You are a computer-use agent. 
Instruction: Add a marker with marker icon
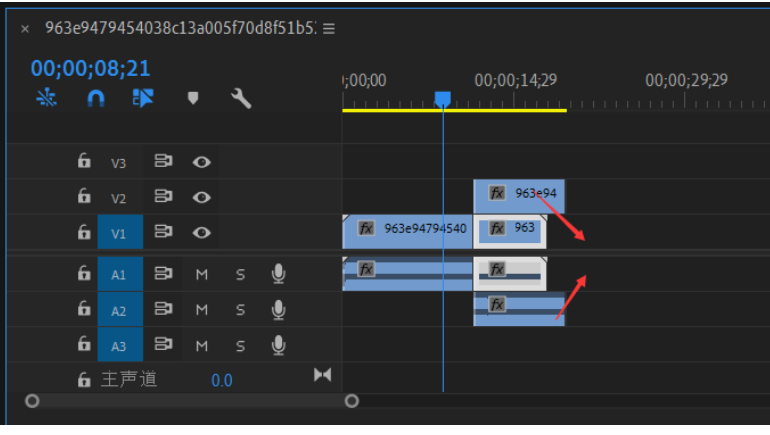click(193, 98)
